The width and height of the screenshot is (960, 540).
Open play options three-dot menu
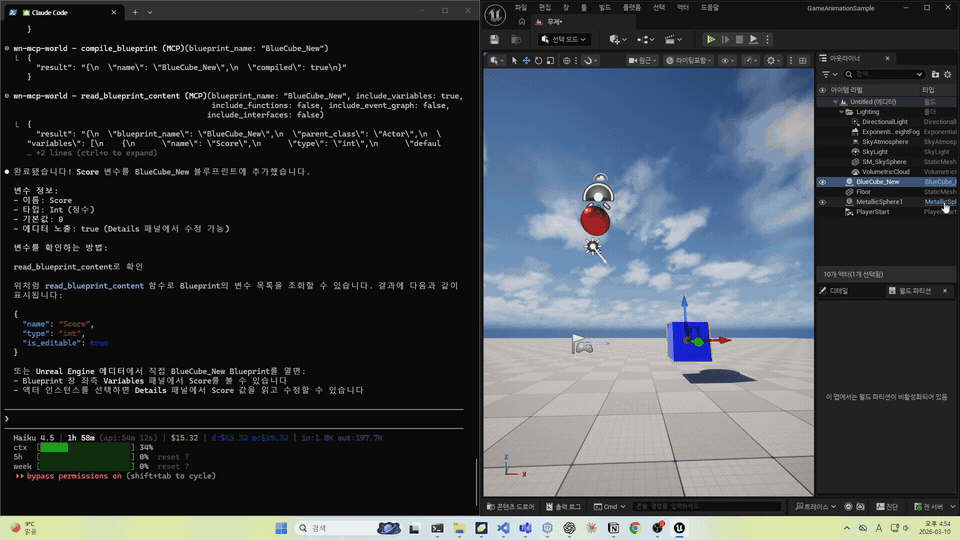pyautogui.click(x=767, y=39)
